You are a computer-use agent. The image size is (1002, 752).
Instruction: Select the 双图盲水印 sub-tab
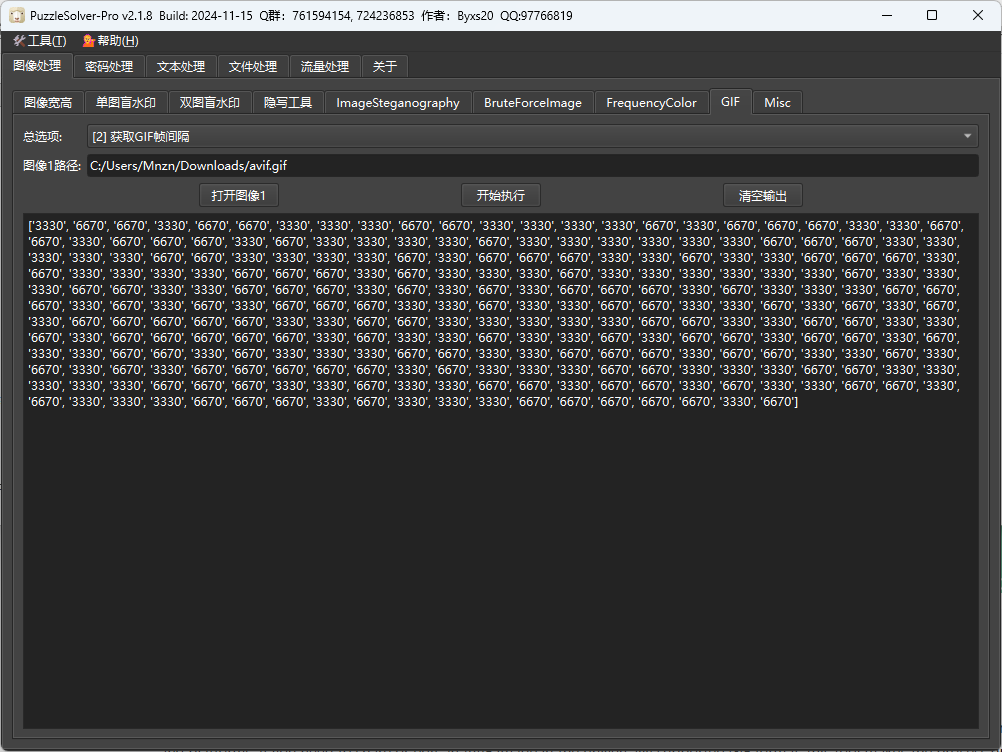tap(210, 103)
